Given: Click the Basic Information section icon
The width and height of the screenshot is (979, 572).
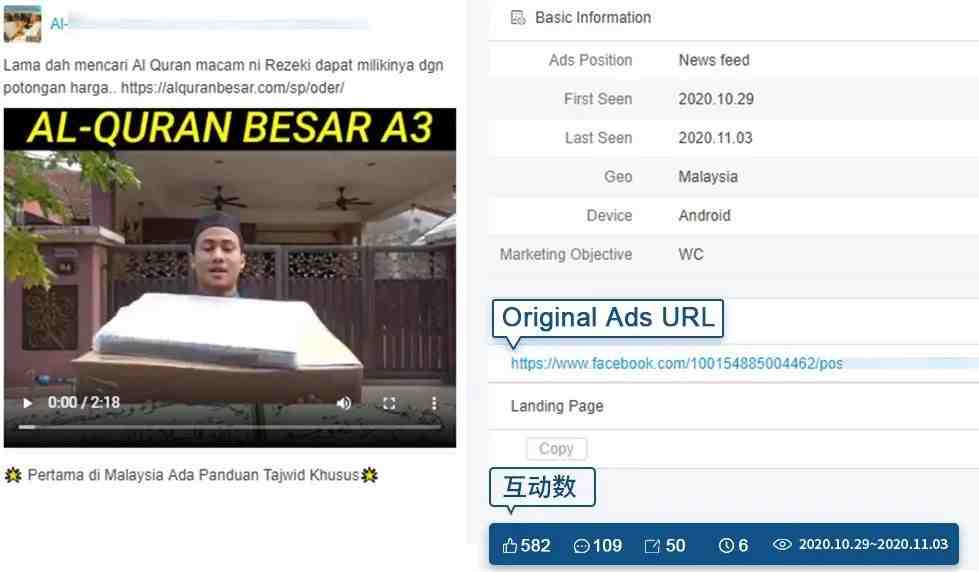Looking at the screenshot, I should click(518, 17).
